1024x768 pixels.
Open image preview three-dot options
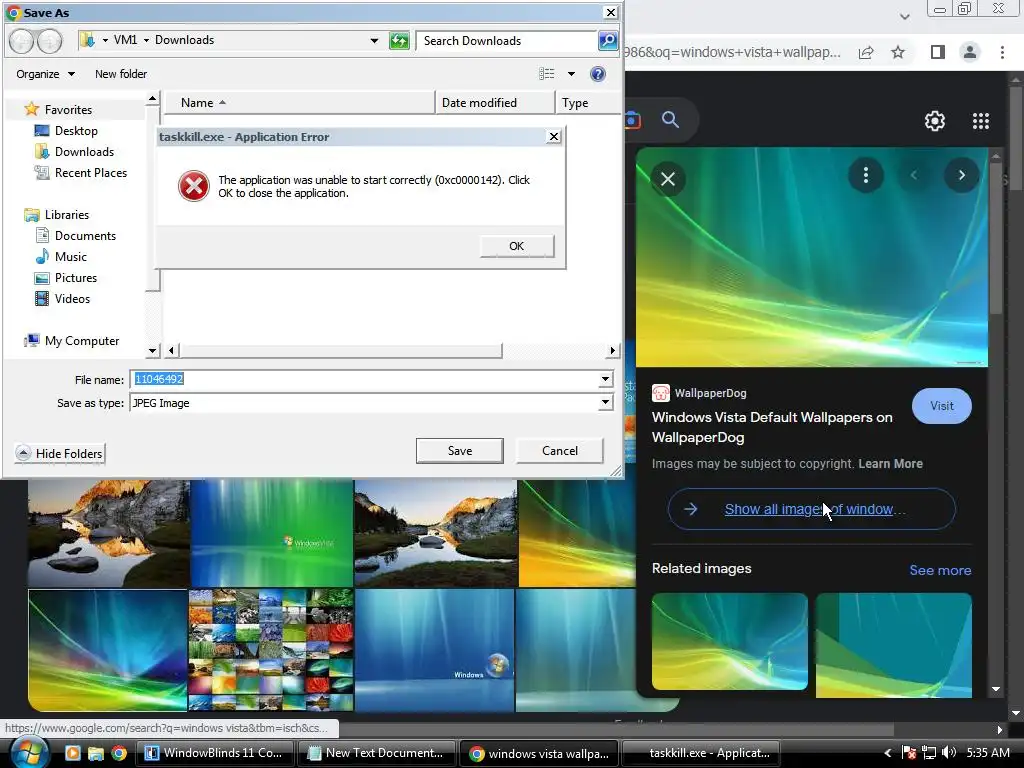866,175
